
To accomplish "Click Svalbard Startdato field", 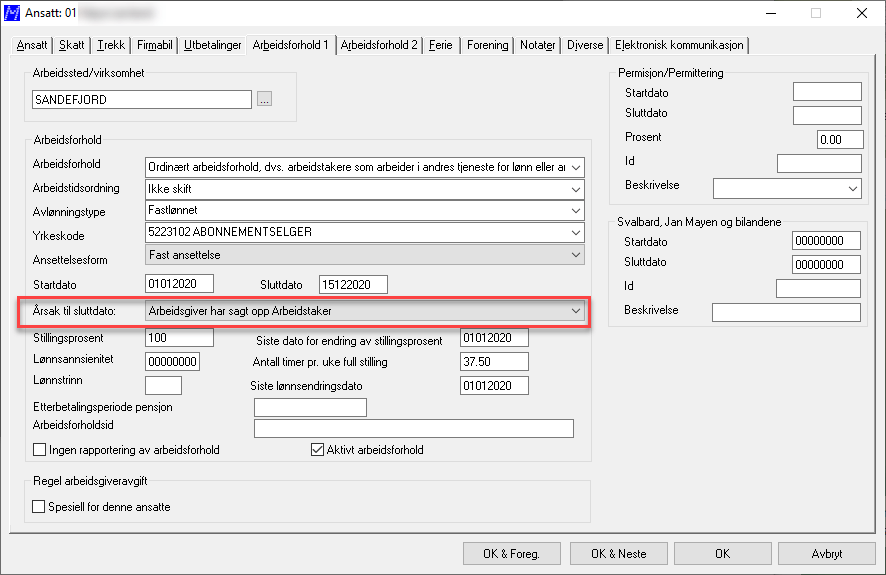I will click(x=826, y=241).
